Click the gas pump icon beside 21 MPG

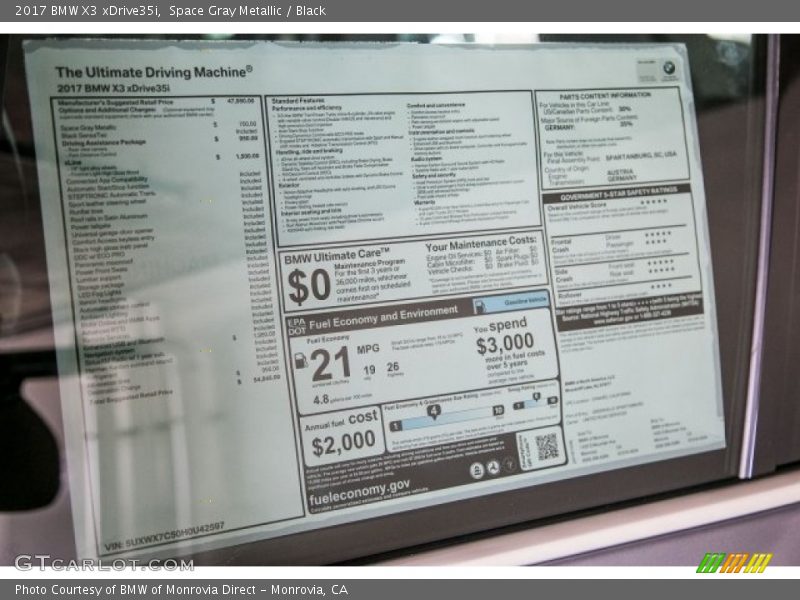301,360
